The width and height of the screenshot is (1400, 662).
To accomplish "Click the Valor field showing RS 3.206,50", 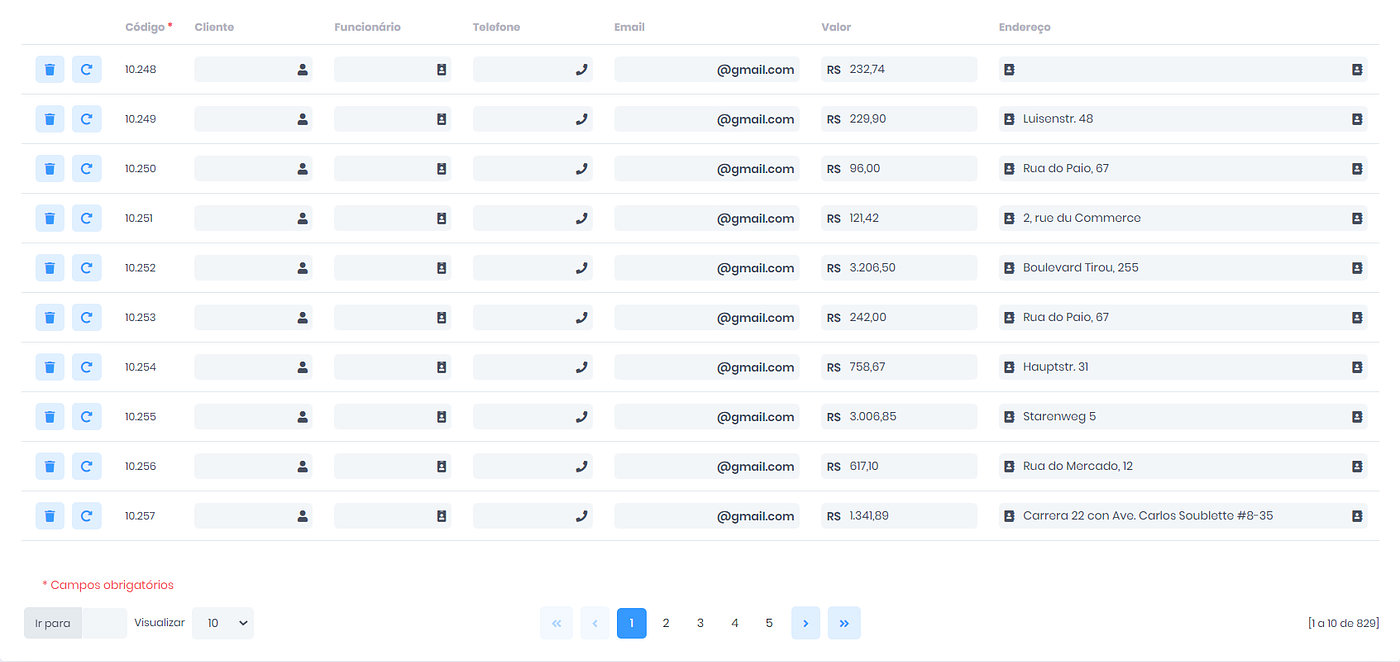I will (898, 267).
